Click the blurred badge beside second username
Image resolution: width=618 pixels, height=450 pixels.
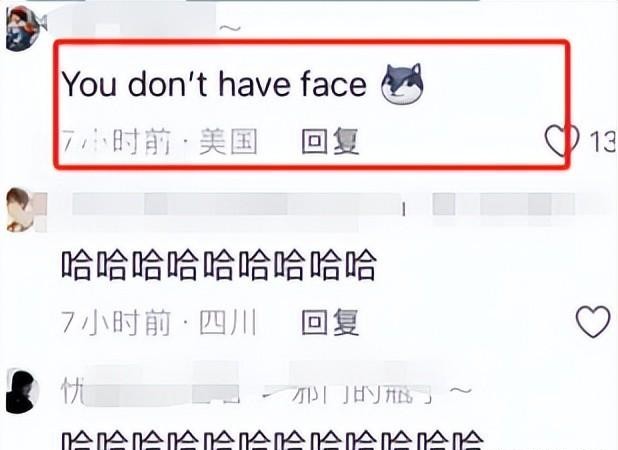click(504, 204)
